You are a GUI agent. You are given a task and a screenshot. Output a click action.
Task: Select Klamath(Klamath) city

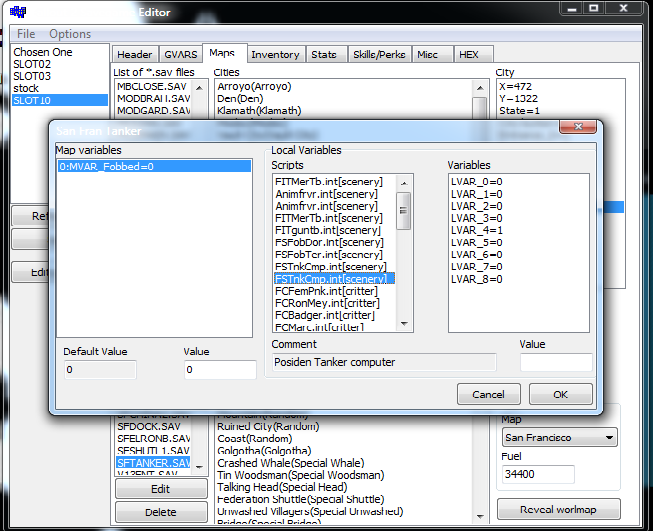pyautogui.click(x=259, y=111)
